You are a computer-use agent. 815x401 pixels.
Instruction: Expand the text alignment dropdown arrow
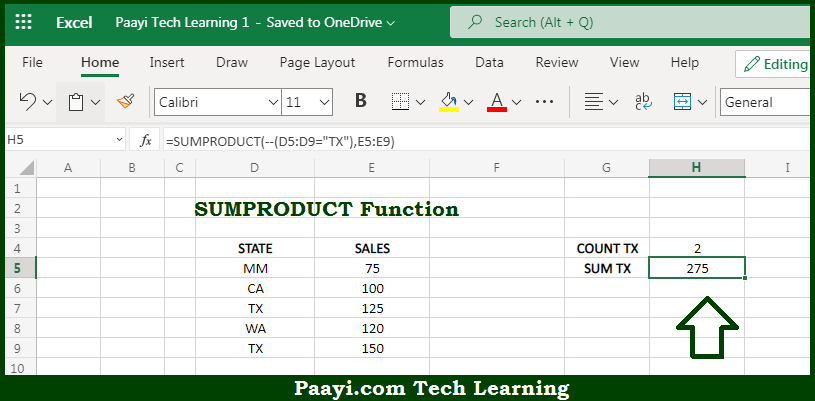point(613,102)
